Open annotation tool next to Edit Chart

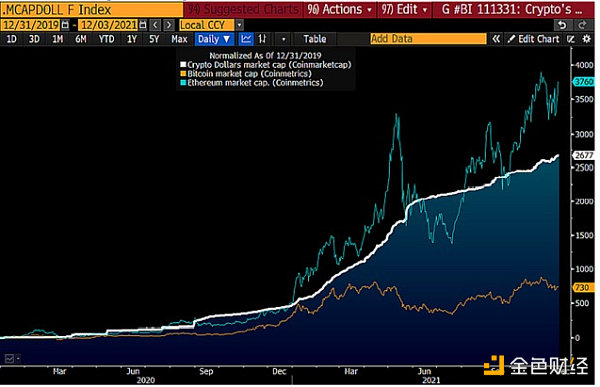coord(571,39)
